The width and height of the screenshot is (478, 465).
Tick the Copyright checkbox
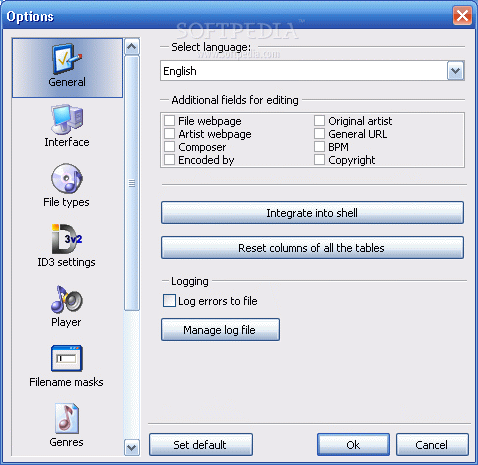click(x=319, y=160)
